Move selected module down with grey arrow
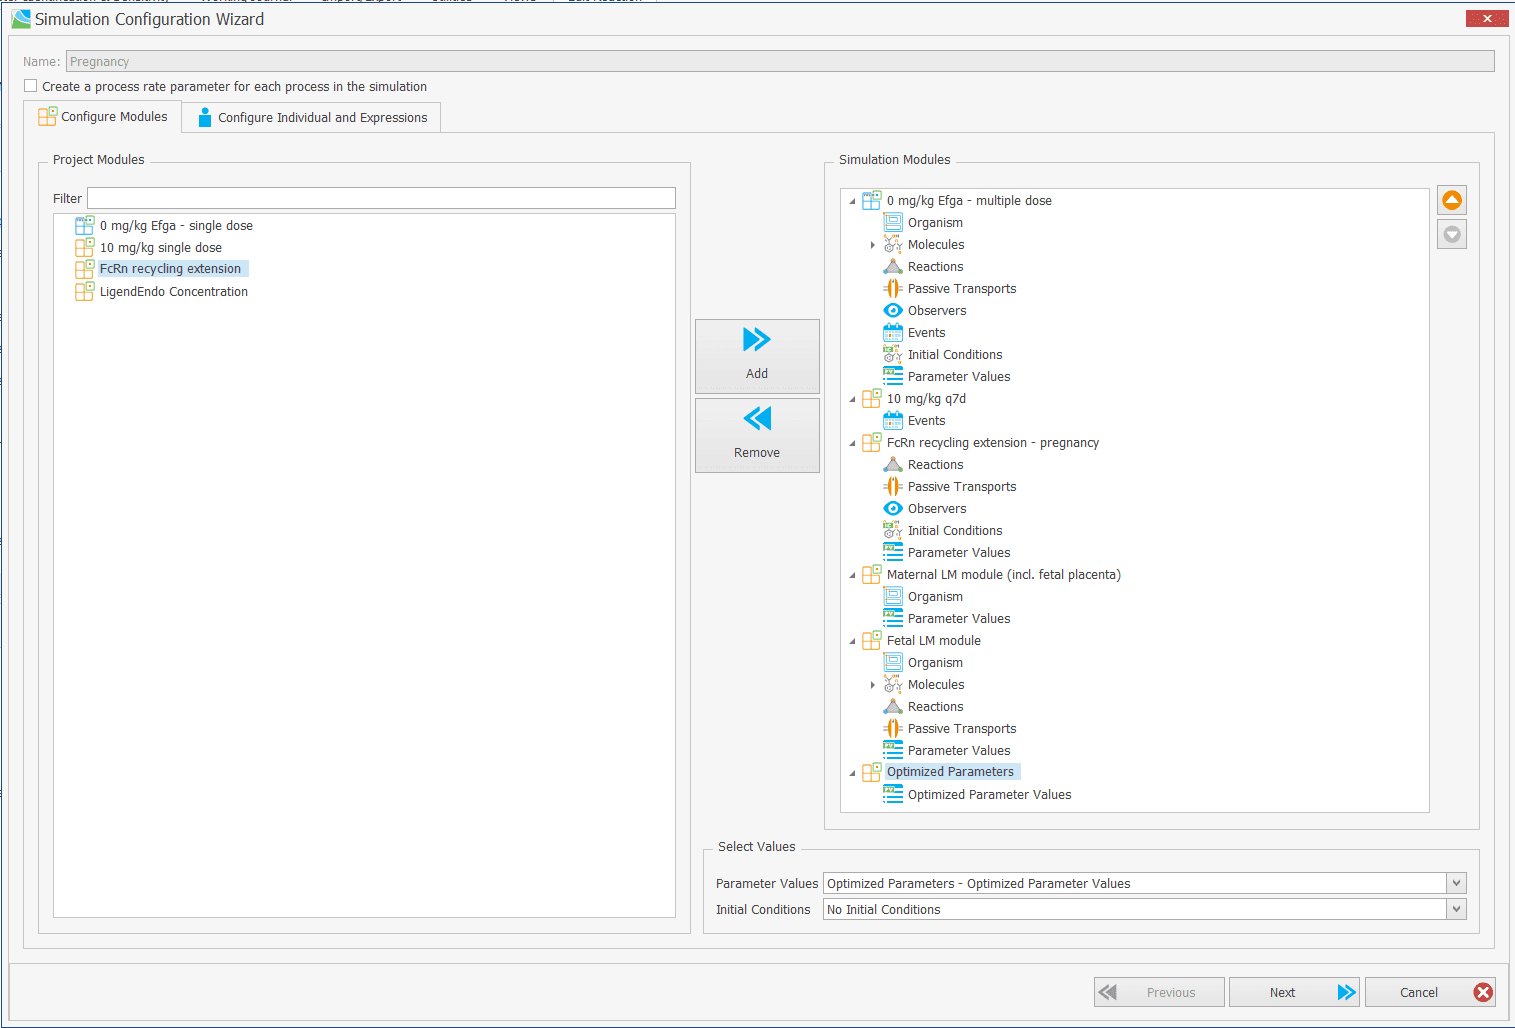The width and height of the screenshot is (1515, 1028). [1452, 234]
